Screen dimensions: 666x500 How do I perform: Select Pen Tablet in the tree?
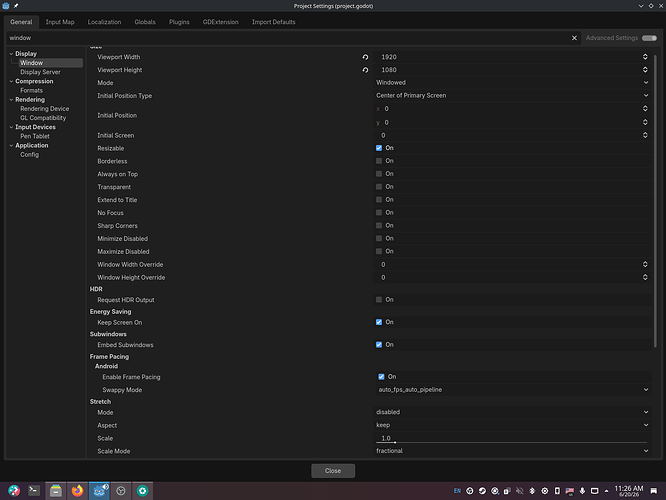[35, 136]
